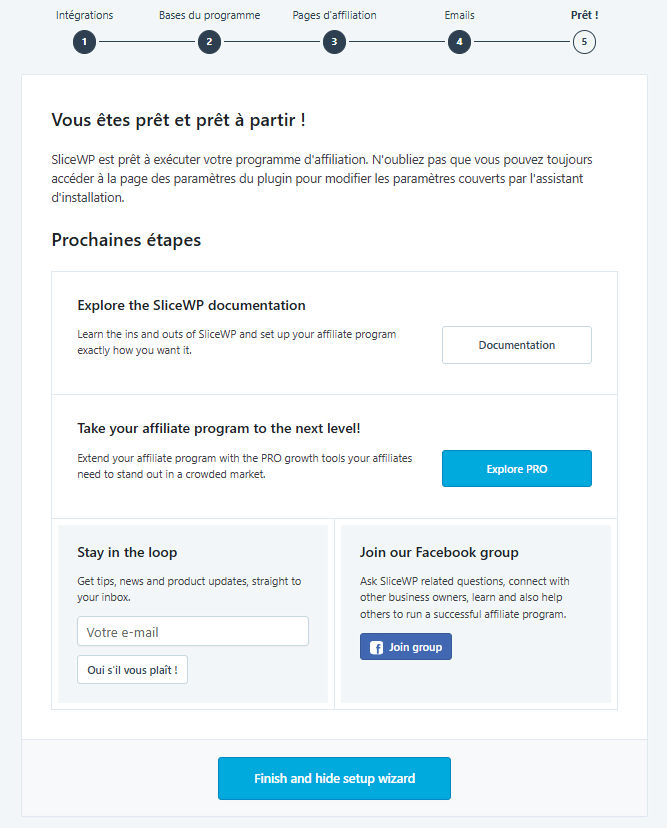Click the Join our Facebook group heading

point(439,552)
